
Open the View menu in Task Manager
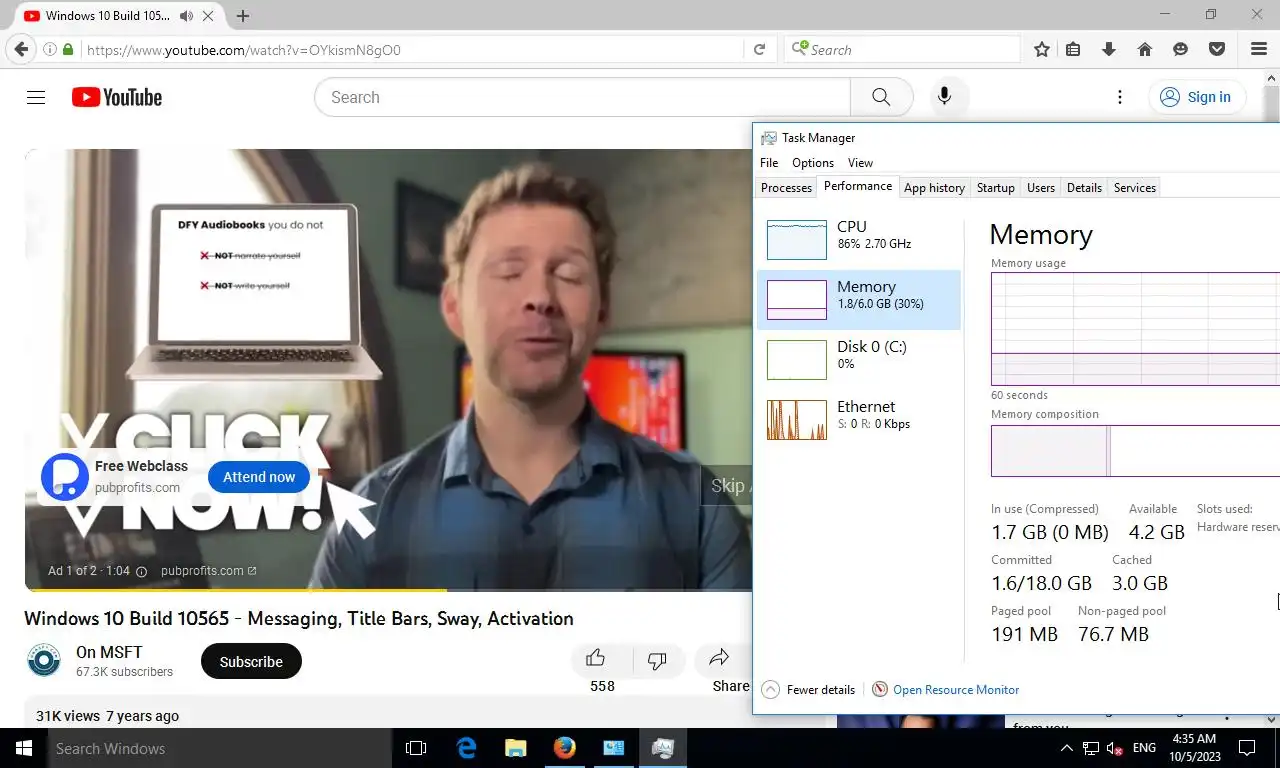pyautogui.click(x=860, y=163)
